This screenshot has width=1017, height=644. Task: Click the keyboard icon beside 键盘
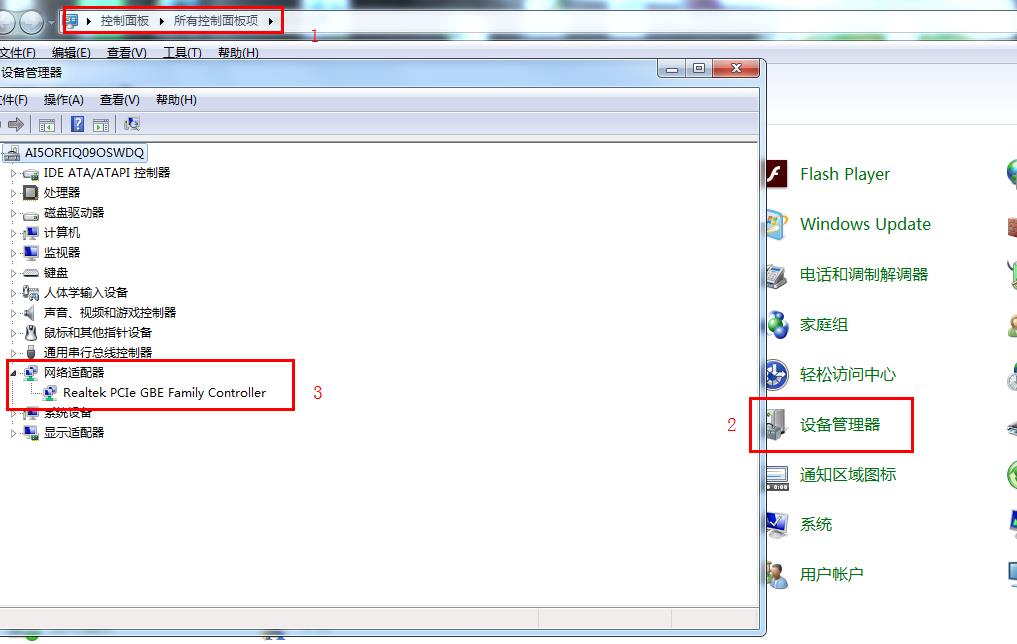30,273
